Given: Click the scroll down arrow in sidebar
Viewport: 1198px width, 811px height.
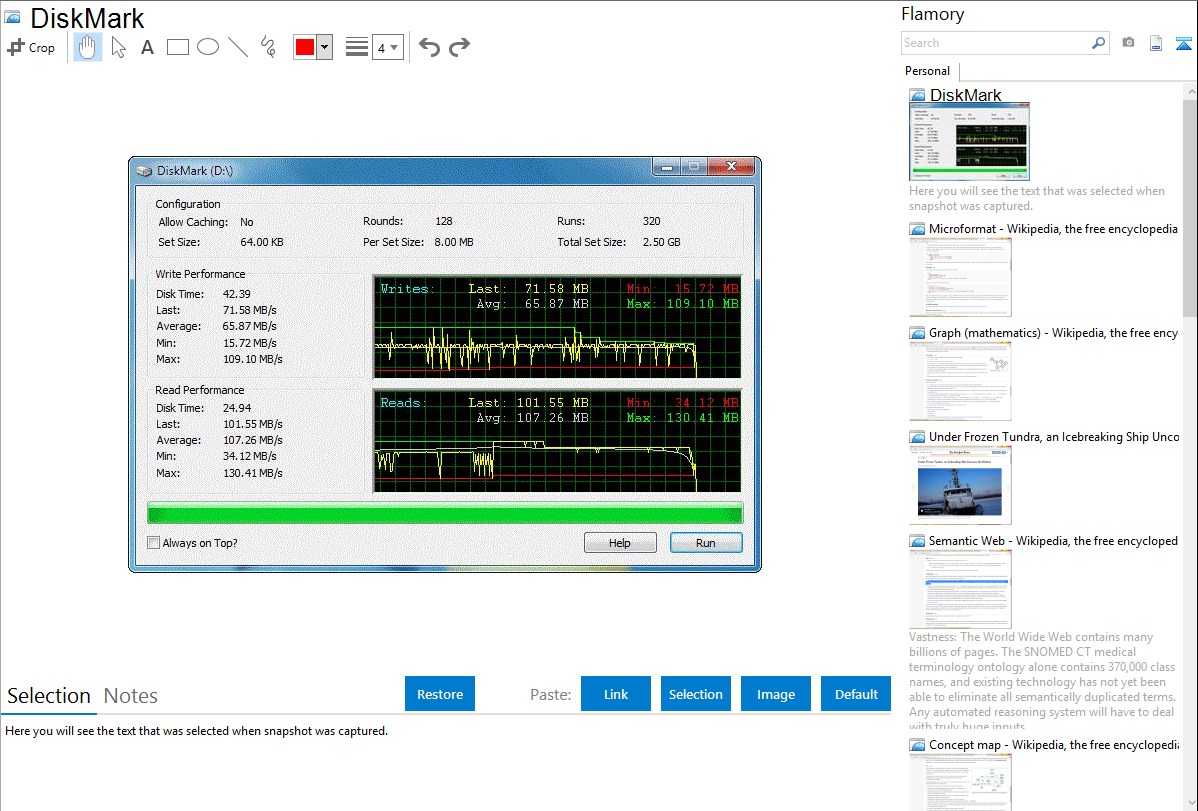Looking at the screenshot, I should [1191, 802].
